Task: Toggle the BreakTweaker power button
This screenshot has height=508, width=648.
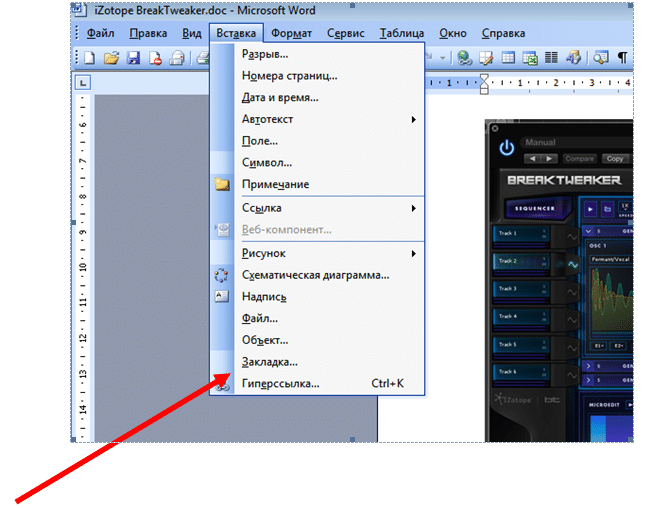Action: pyautogui.click(x=507, y=148)
